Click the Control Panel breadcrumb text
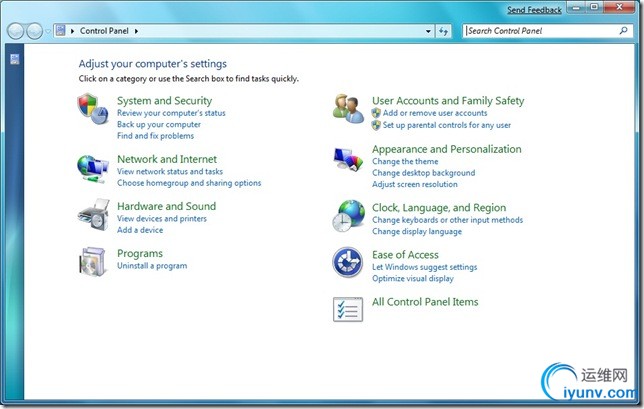 click(104, 31)
